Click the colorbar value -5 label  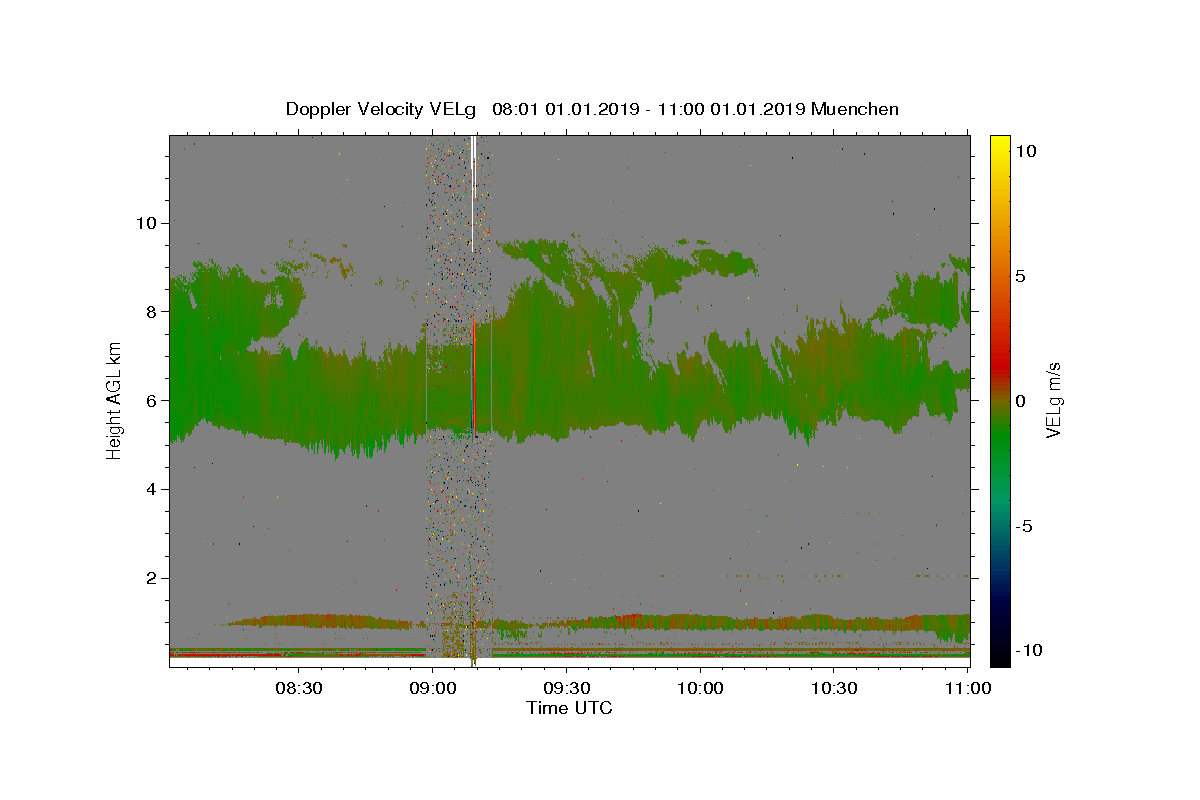click(x=1024, y=526)
